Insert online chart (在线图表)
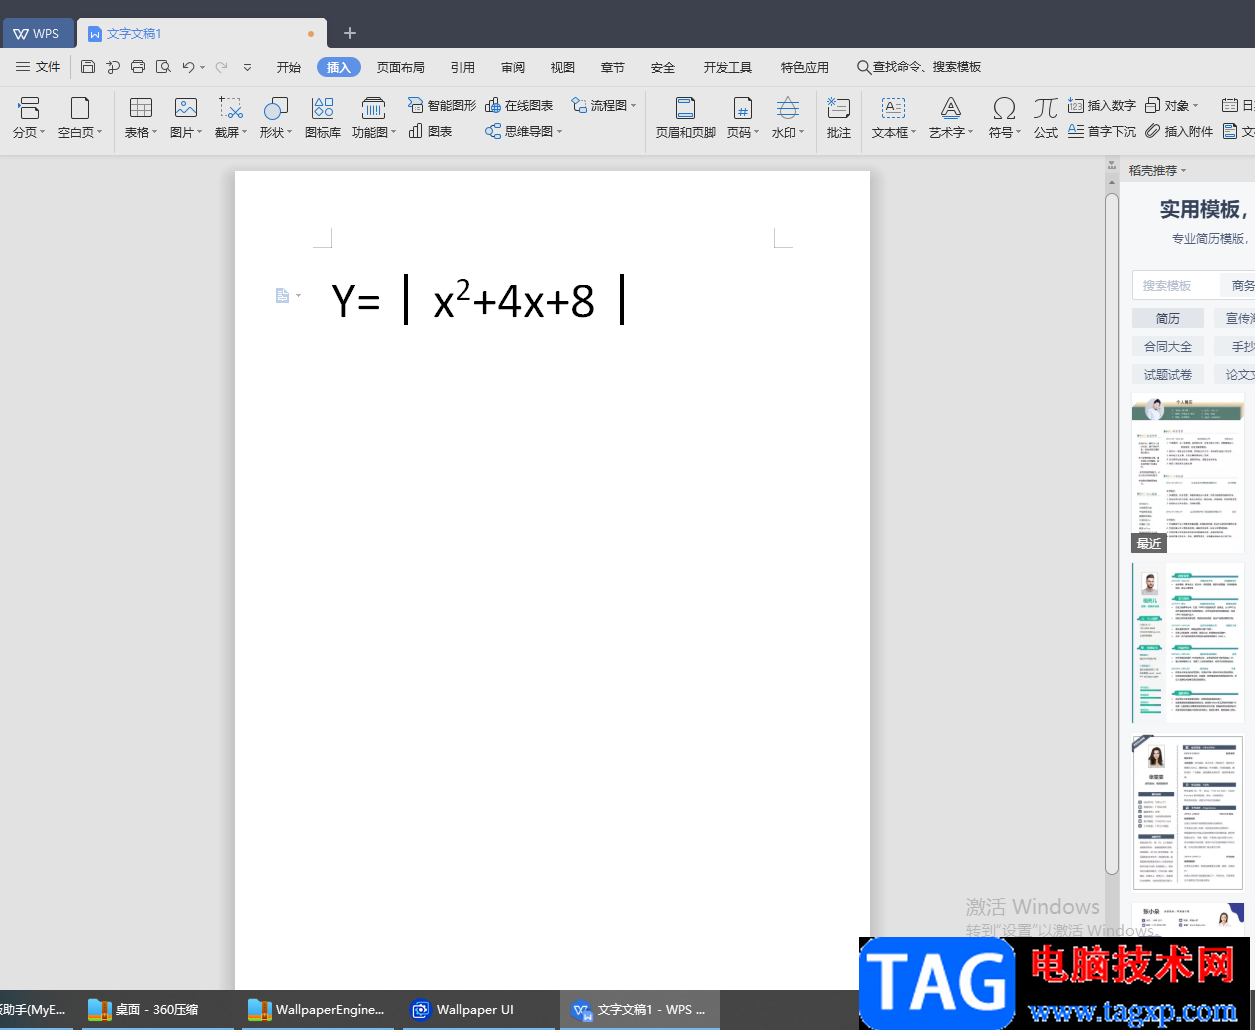The height and width of the screenshot is (1030, 1255). tap(519, 105)
